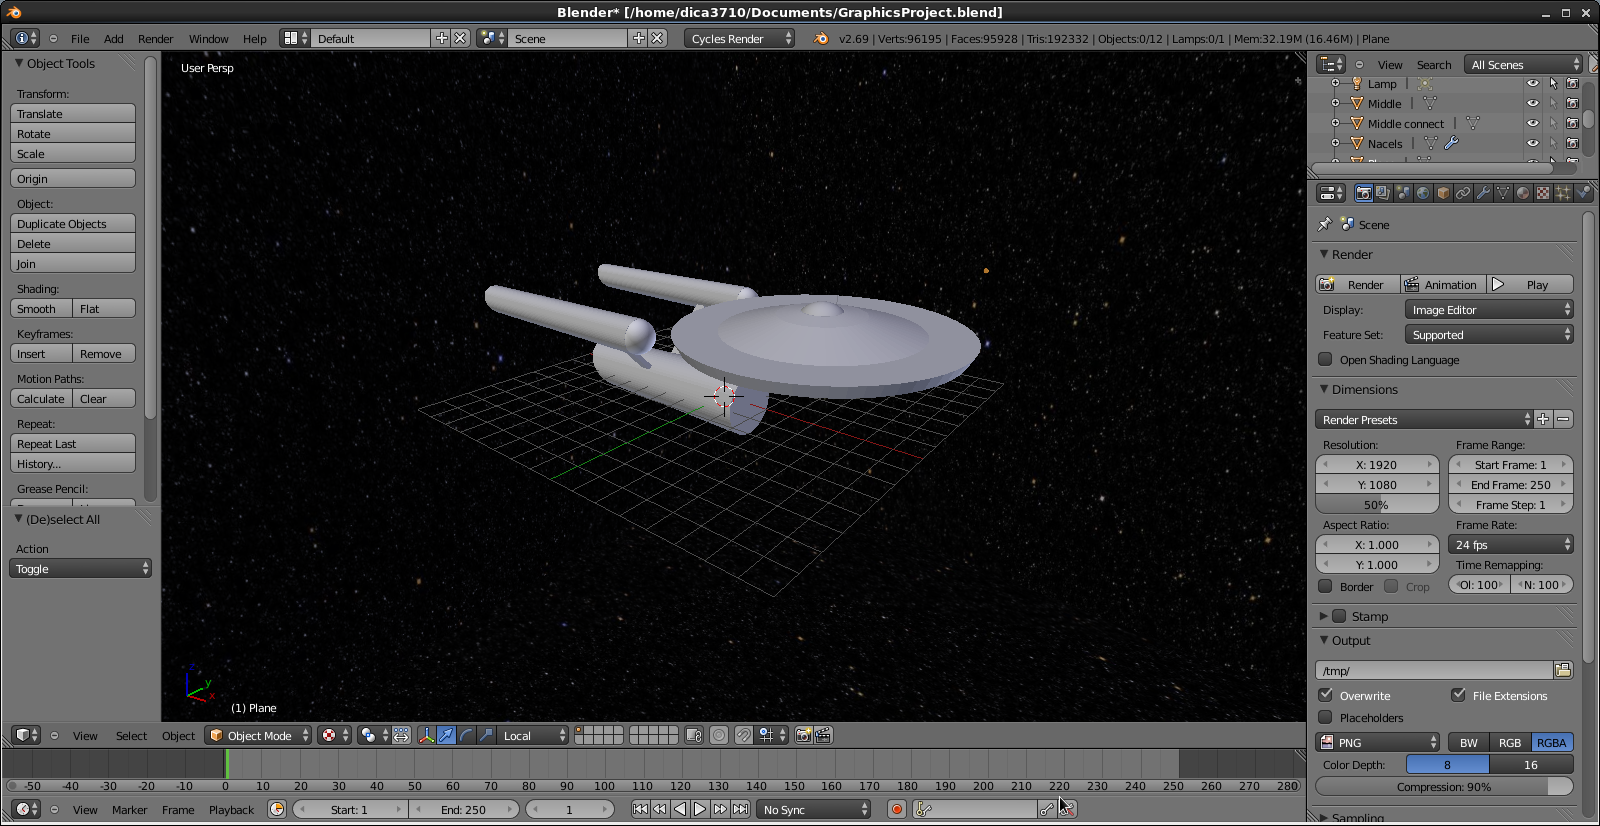Enable the Placeholders checkbox
The height and width of the screenshot is (826, 1600).
(x=1325, y=717)
